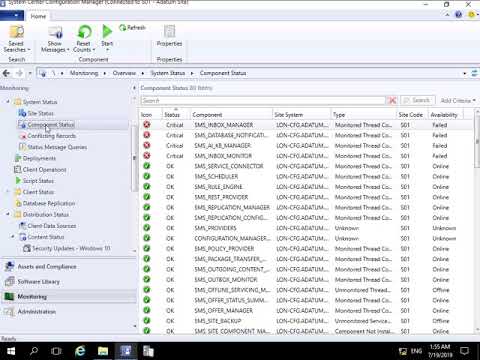Image resolution: width=480 pixels, height=360 pixels.
Task: Open the Start button dropdown arrow
Action: (x=107, y=50)
